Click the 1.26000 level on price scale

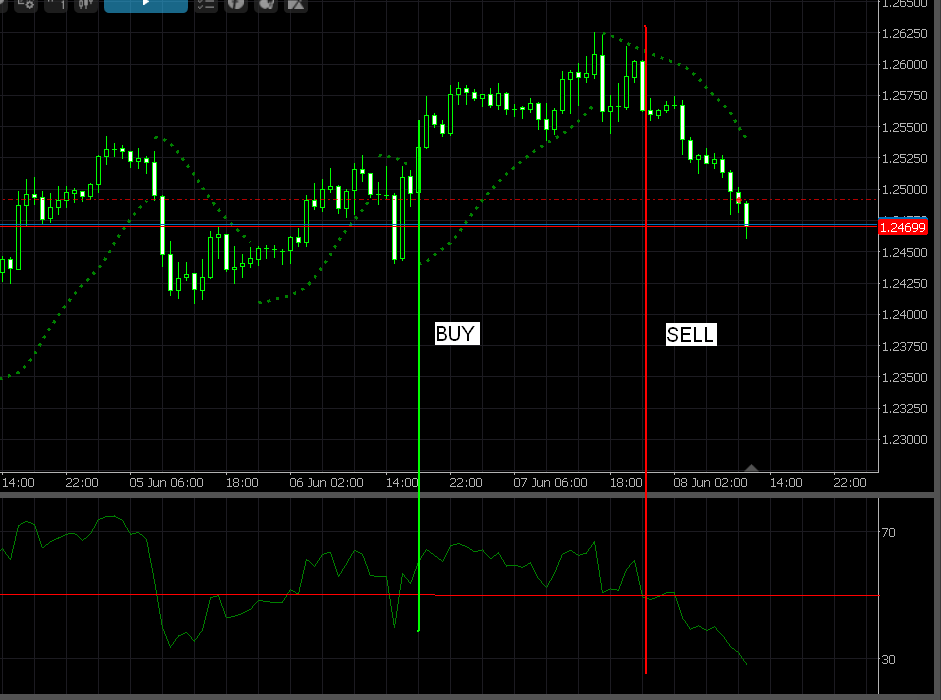click(x=908, y=65)
